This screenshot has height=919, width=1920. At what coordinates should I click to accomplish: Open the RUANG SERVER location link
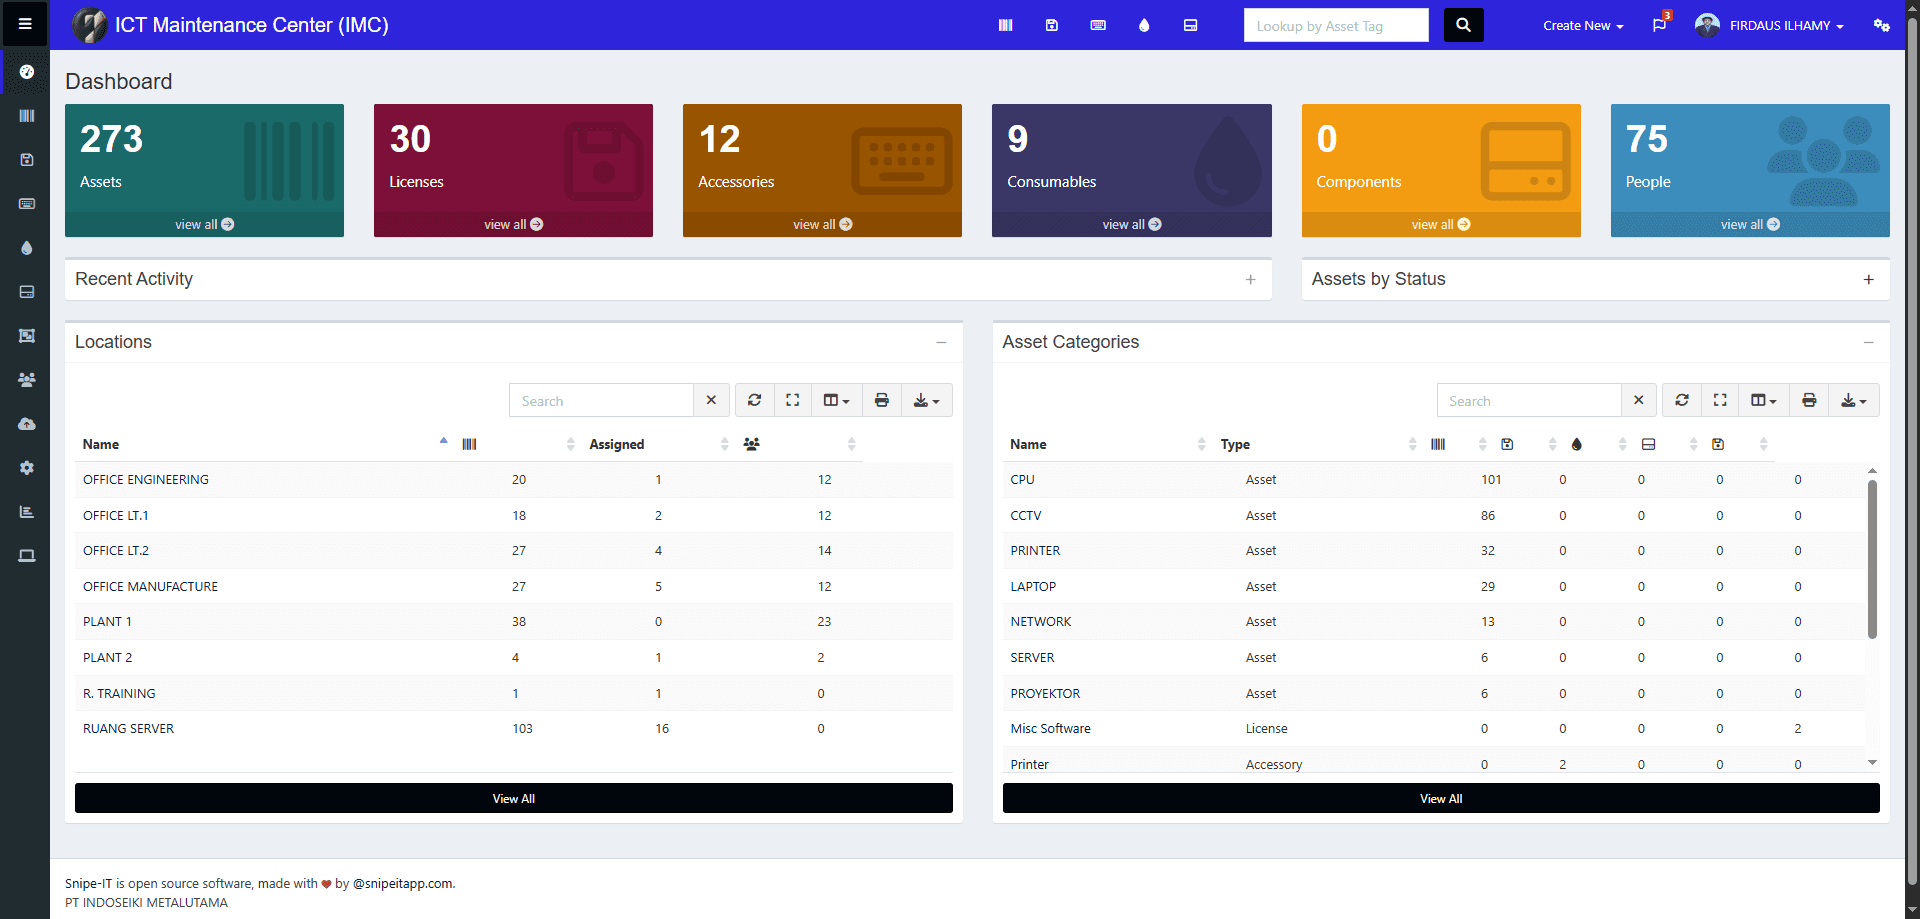point(128,728)
